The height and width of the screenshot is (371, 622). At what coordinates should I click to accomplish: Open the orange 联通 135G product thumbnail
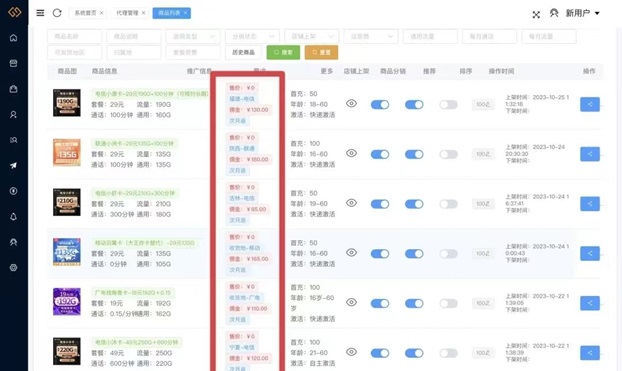tap(67, 152)
